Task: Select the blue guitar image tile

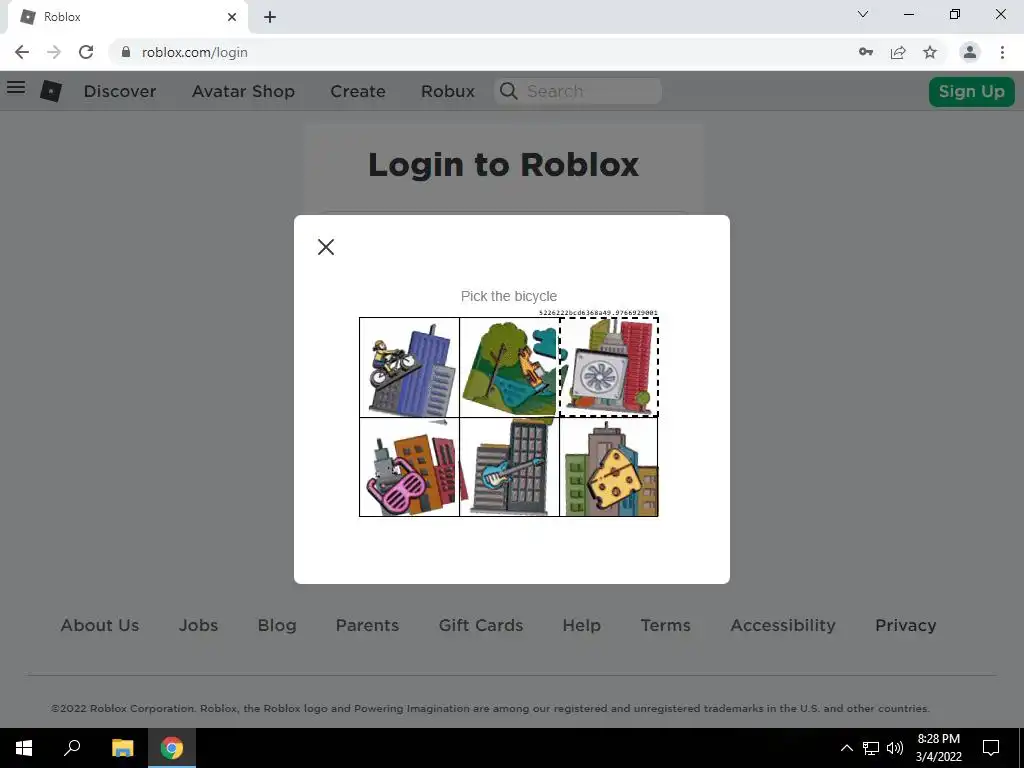Action: [509, 467]
